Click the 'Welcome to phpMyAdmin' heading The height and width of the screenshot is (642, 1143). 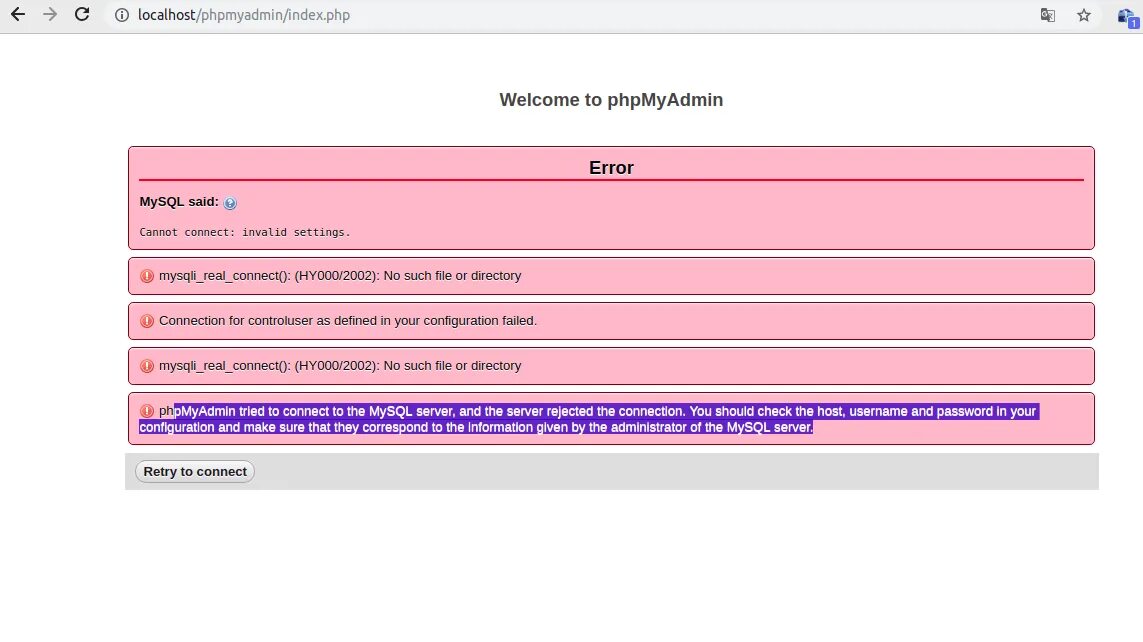(611, 100)
